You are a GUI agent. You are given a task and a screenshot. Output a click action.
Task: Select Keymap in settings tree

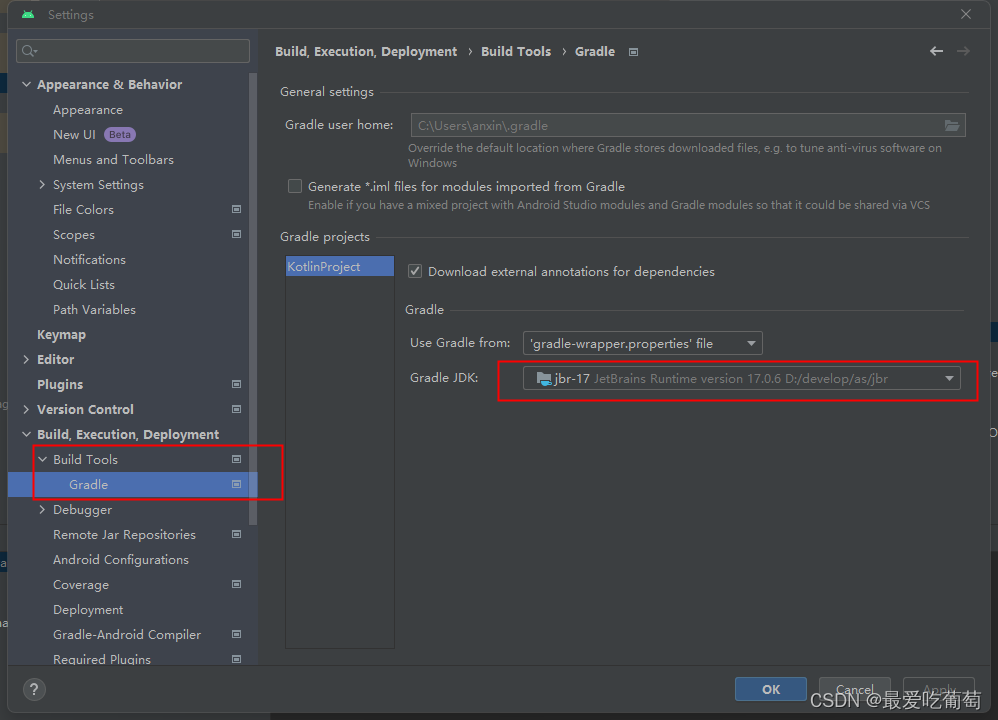click(x=61, y=334)
